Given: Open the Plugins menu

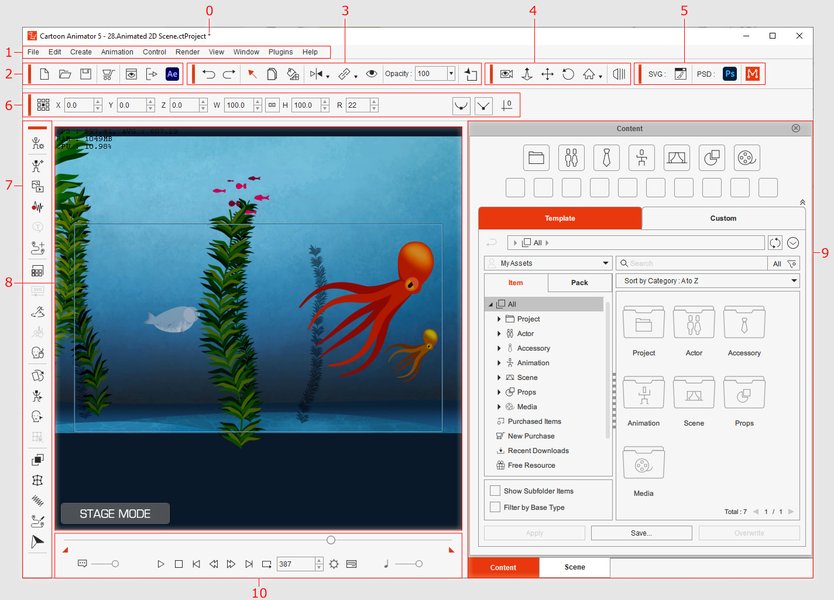Looking at the screenshot, I should (x=280, y=52).
